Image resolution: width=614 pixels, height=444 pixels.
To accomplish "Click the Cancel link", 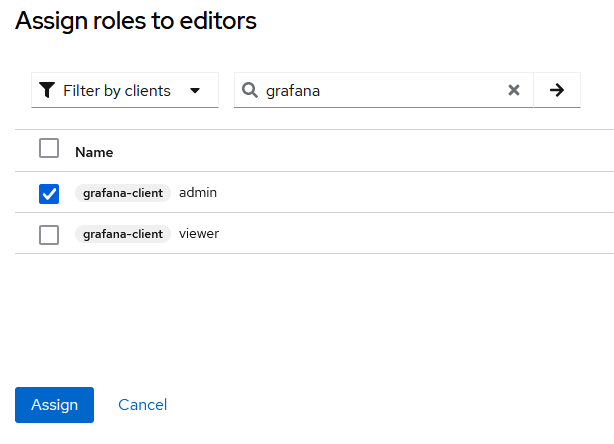I will pos(142,405).
